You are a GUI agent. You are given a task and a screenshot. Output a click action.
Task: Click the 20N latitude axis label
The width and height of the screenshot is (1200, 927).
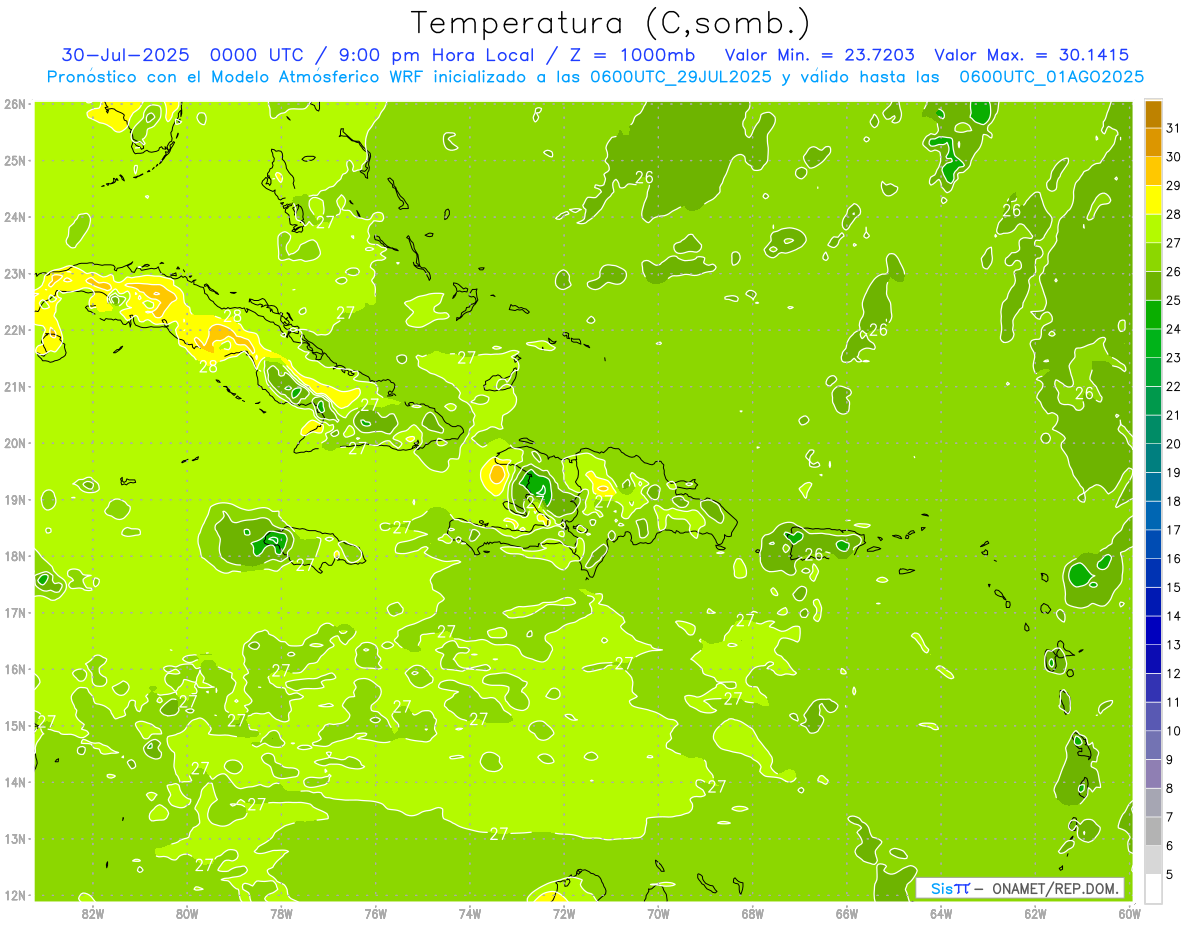point(15,443)
